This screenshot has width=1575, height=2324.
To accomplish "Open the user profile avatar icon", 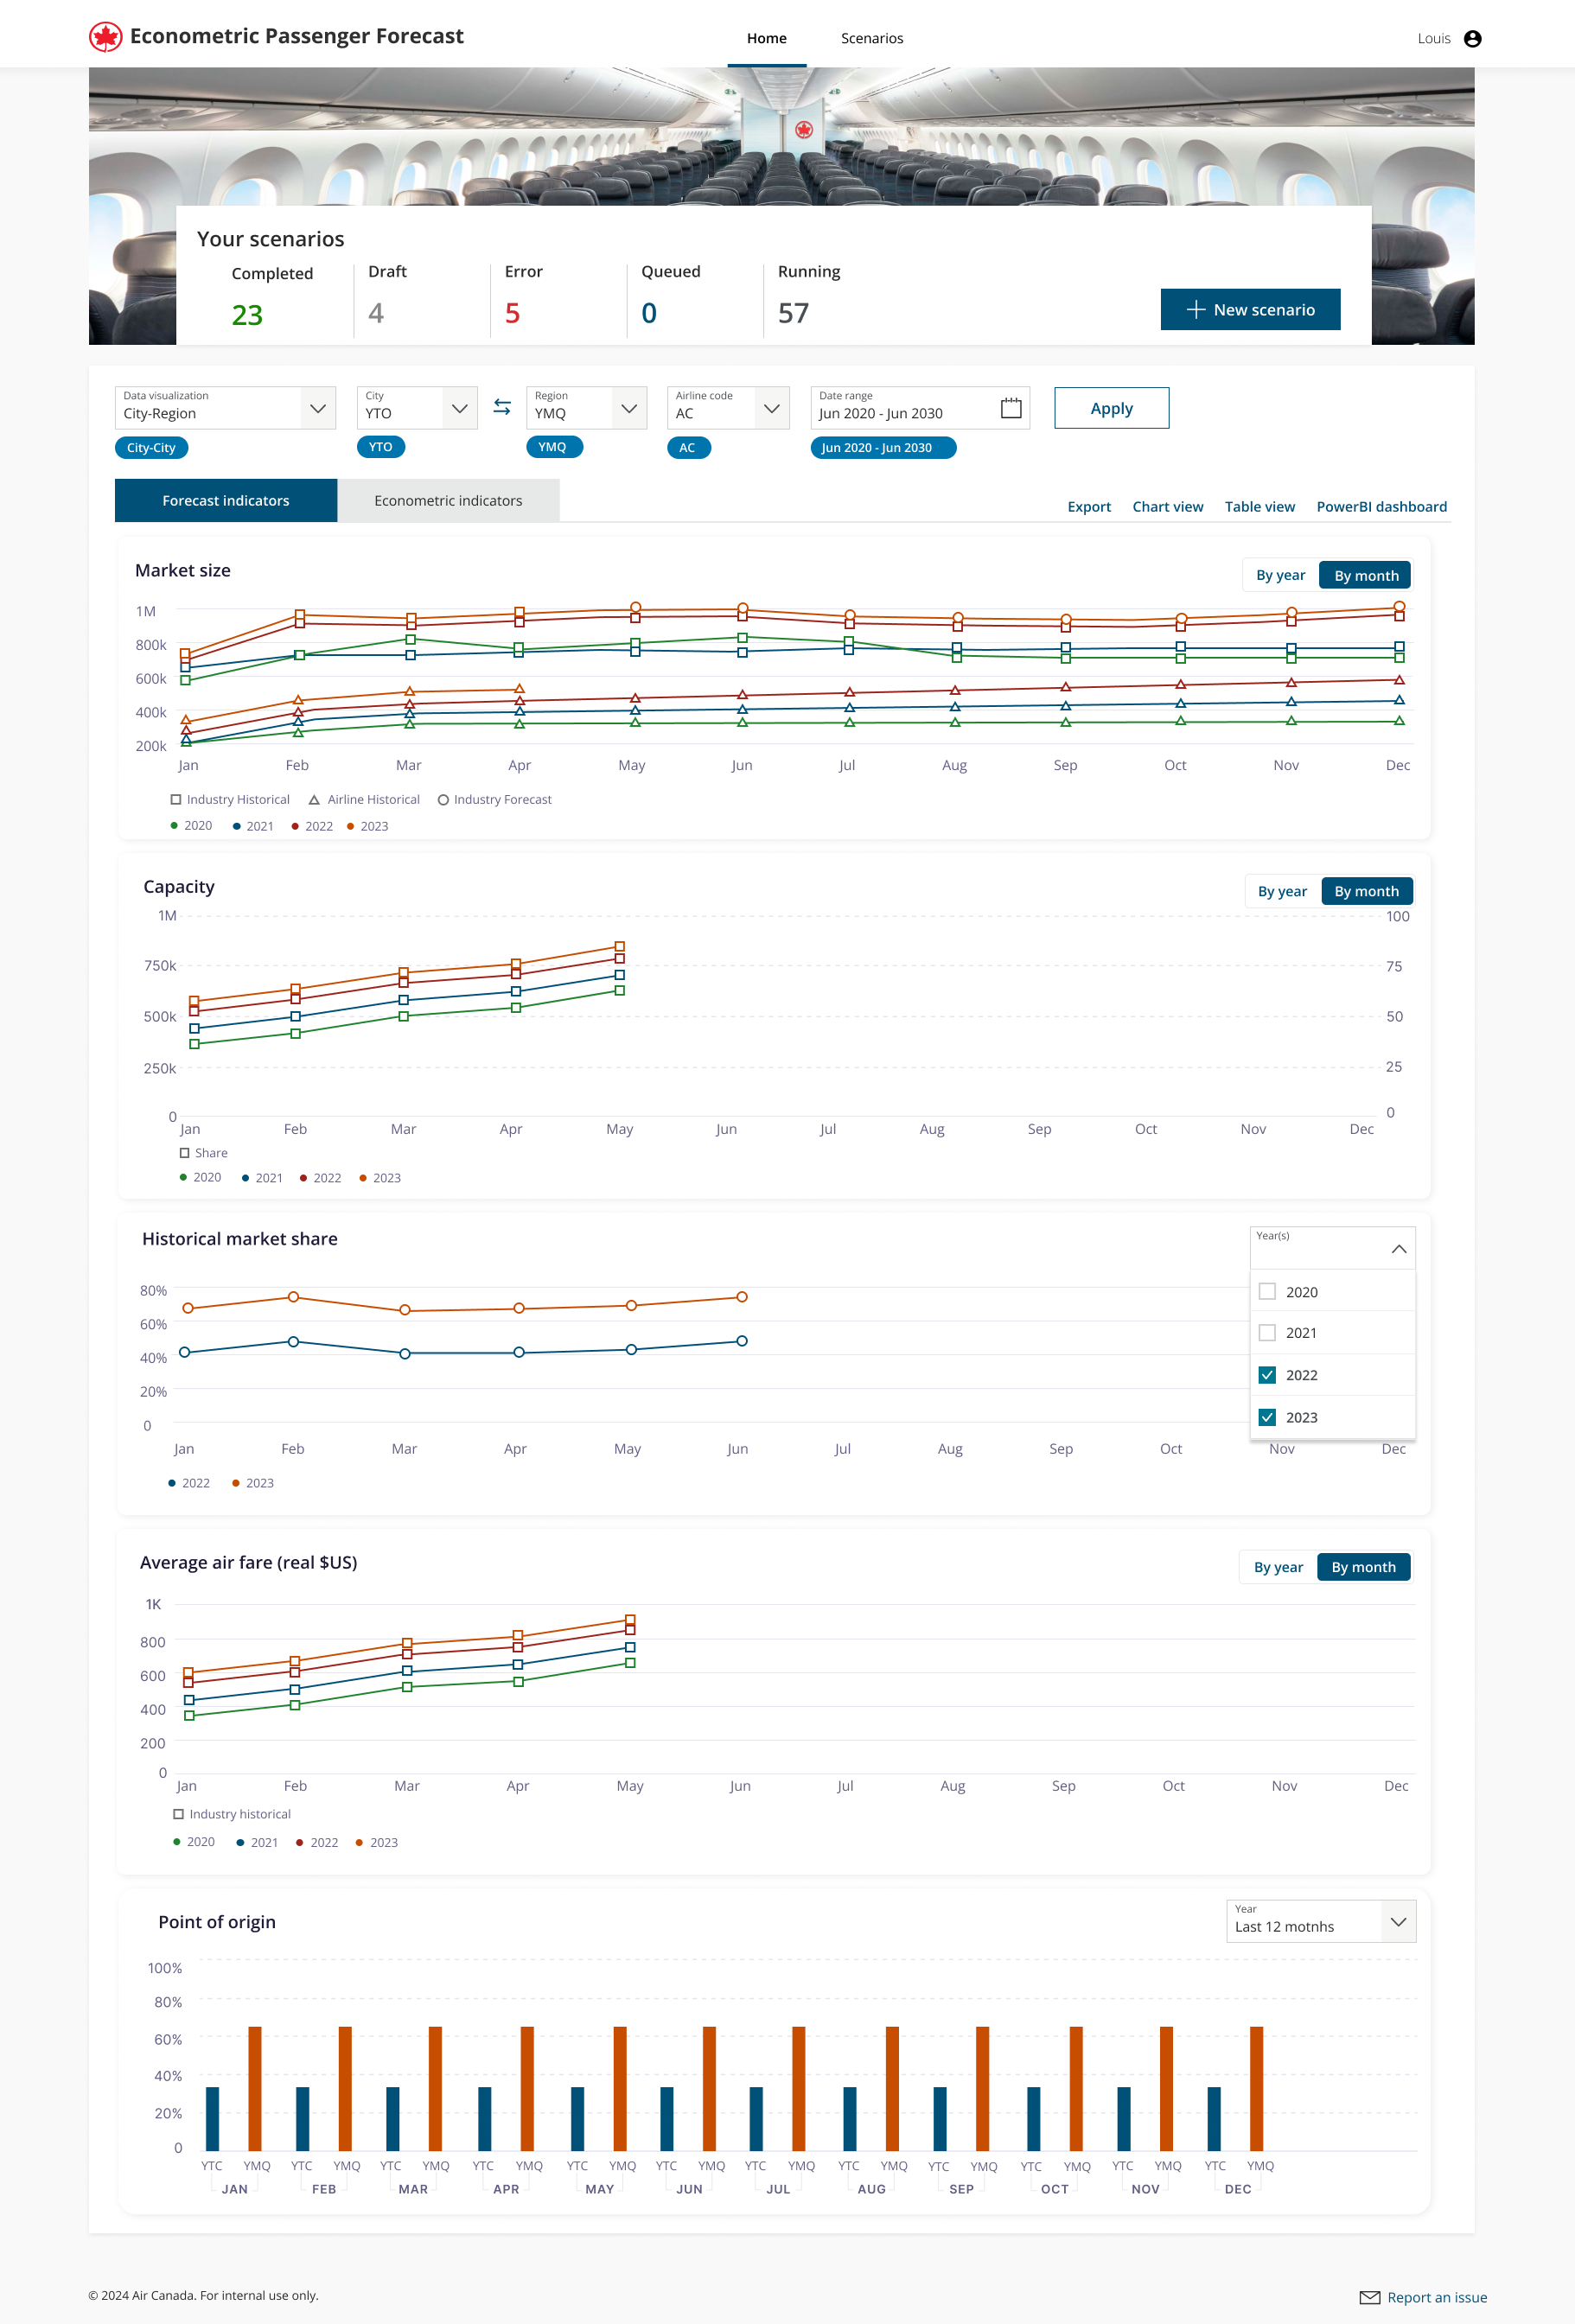I will [x=1472, y=39].
